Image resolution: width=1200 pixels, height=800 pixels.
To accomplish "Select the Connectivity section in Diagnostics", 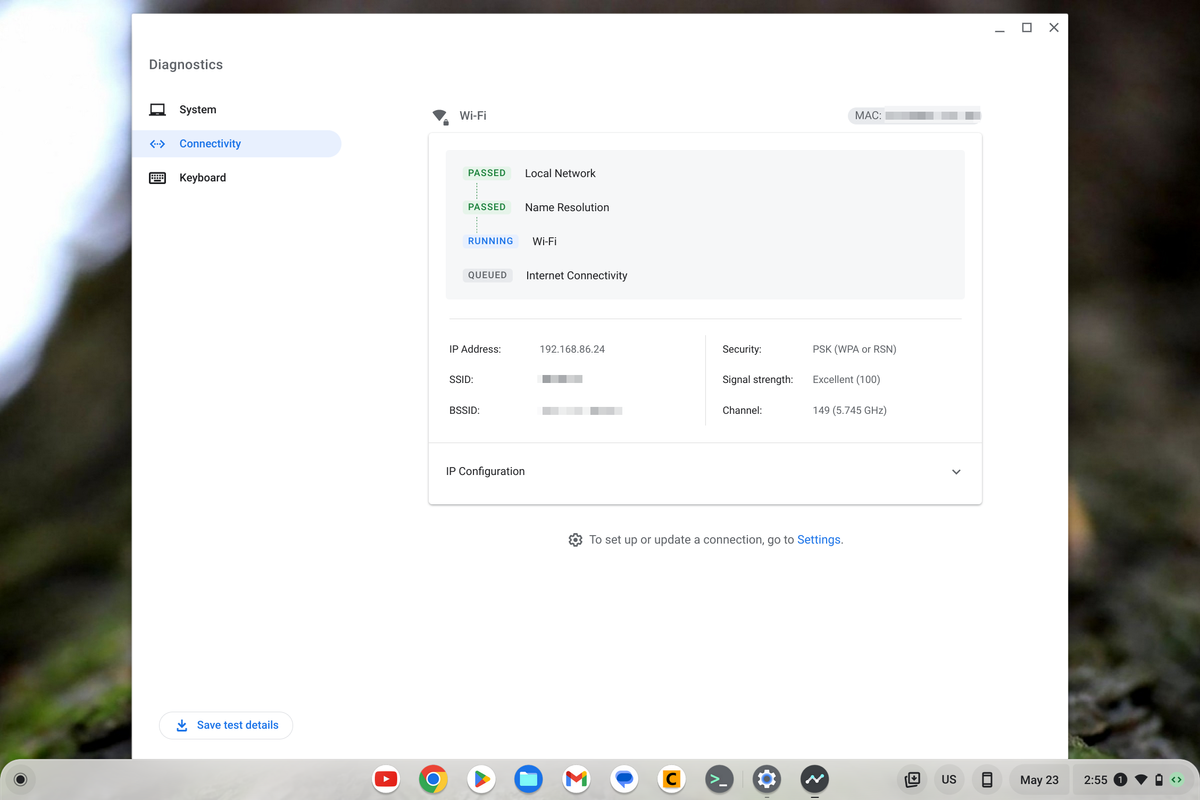I will pos(210,143).
